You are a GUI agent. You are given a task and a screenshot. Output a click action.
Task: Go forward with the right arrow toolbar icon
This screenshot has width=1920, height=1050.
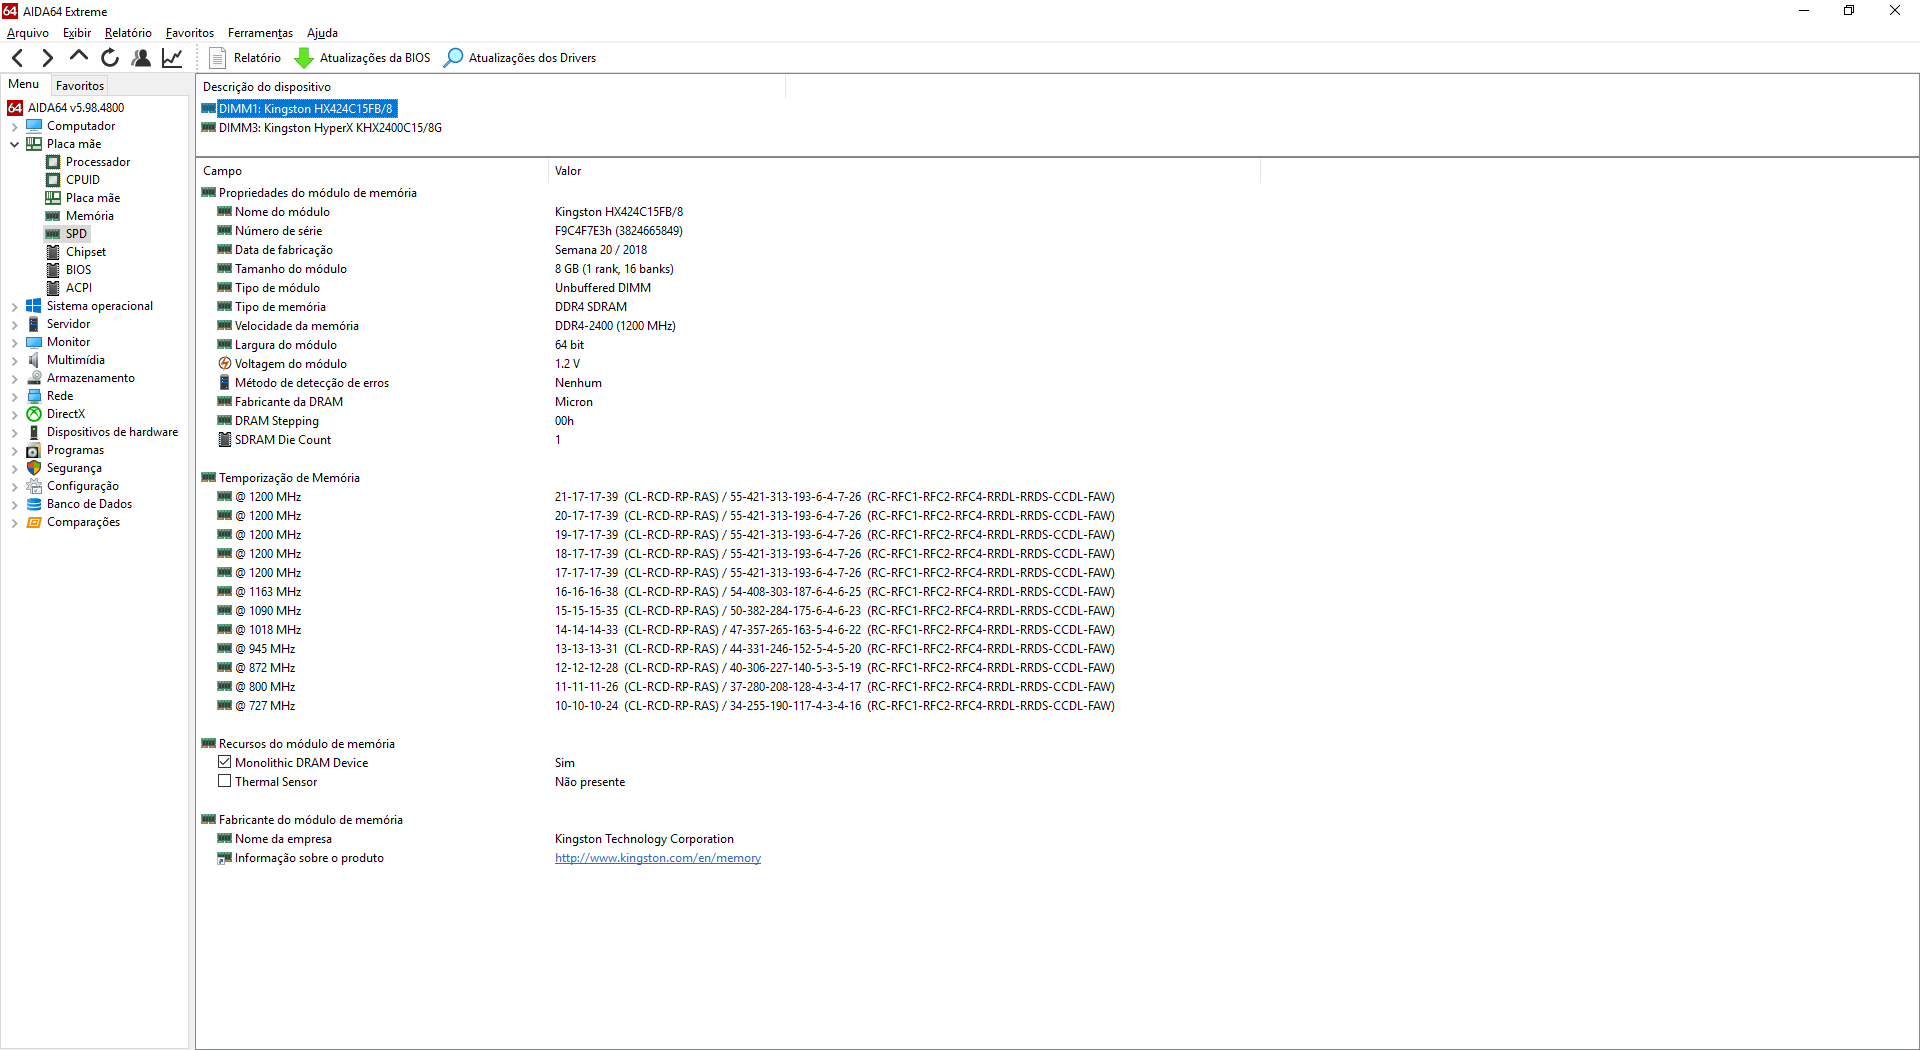pyautogui.click(x=47, y=58)
